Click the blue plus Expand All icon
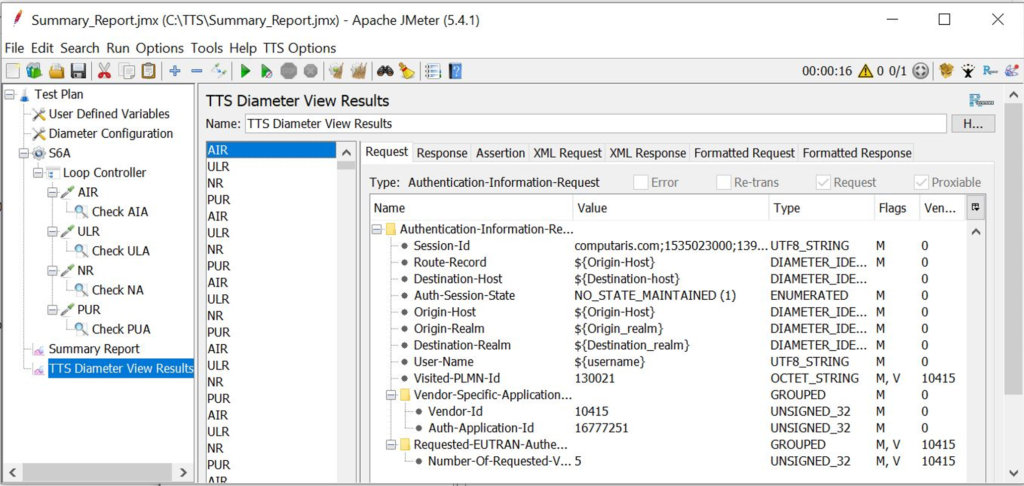 click(174, 71)
